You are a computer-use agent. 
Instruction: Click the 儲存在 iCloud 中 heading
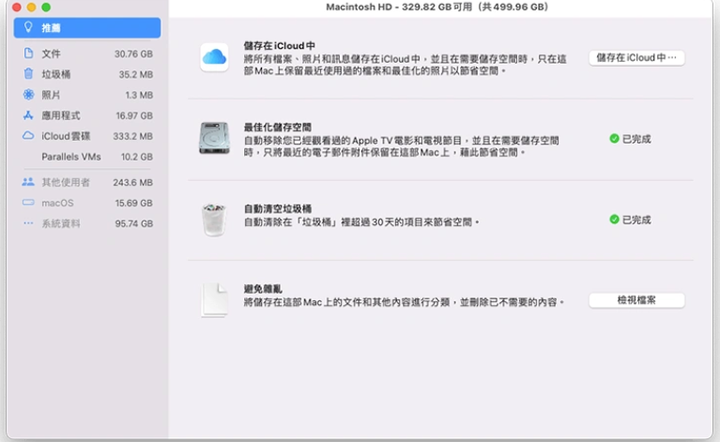tap(279, 46)
